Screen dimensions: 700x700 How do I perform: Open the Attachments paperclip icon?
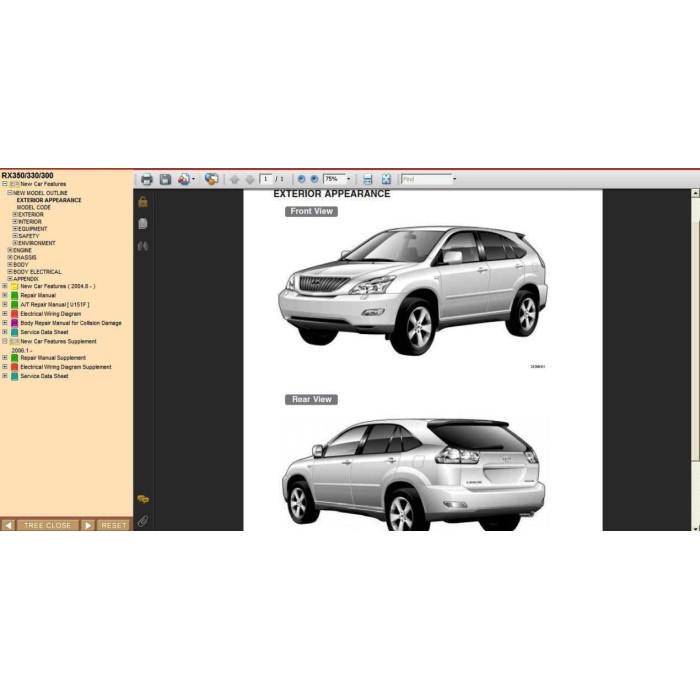point(143,521)
